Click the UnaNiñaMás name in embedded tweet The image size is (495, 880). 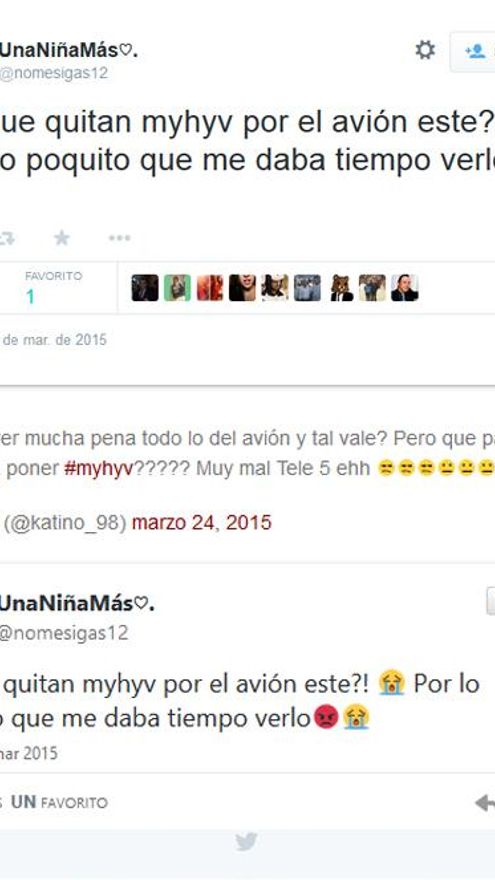(x=77, y=604)
